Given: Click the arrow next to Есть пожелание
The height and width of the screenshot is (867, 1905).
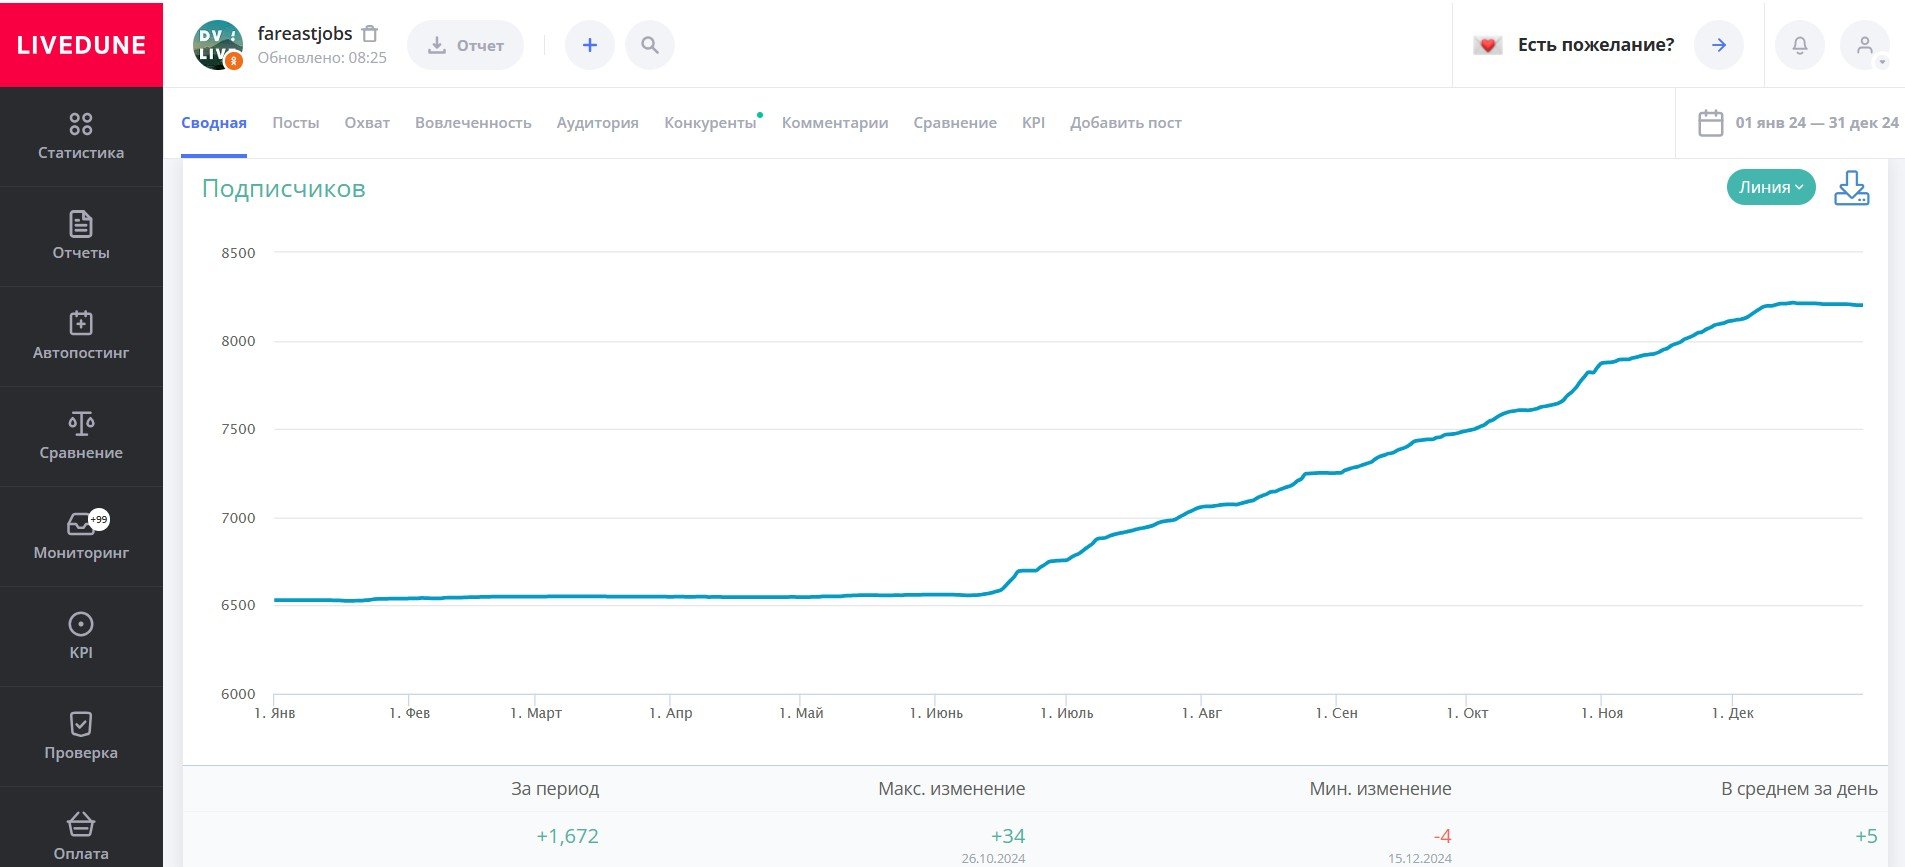Looking at the screenshot, I should (x=1718, y=45).
